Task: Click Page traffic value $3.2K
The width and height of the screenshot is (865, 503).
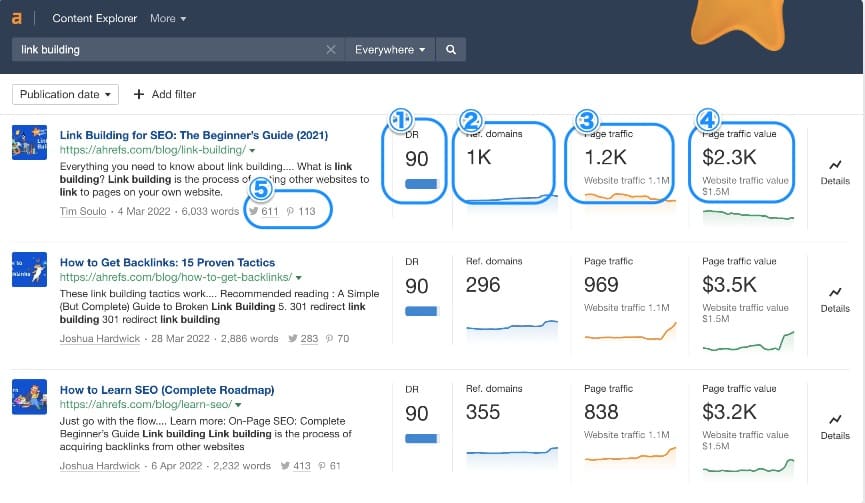Action: [729, 413]
